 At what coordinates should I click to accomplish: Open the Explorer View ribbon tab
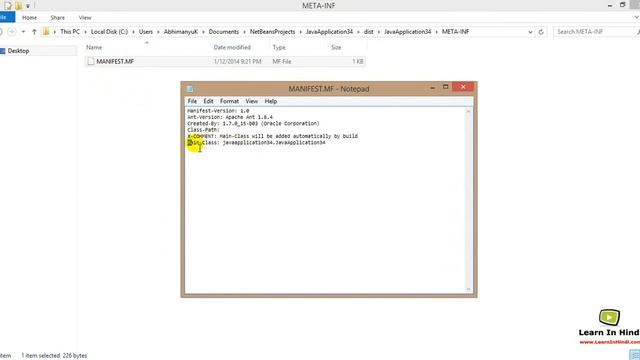(x=85, y=18)
